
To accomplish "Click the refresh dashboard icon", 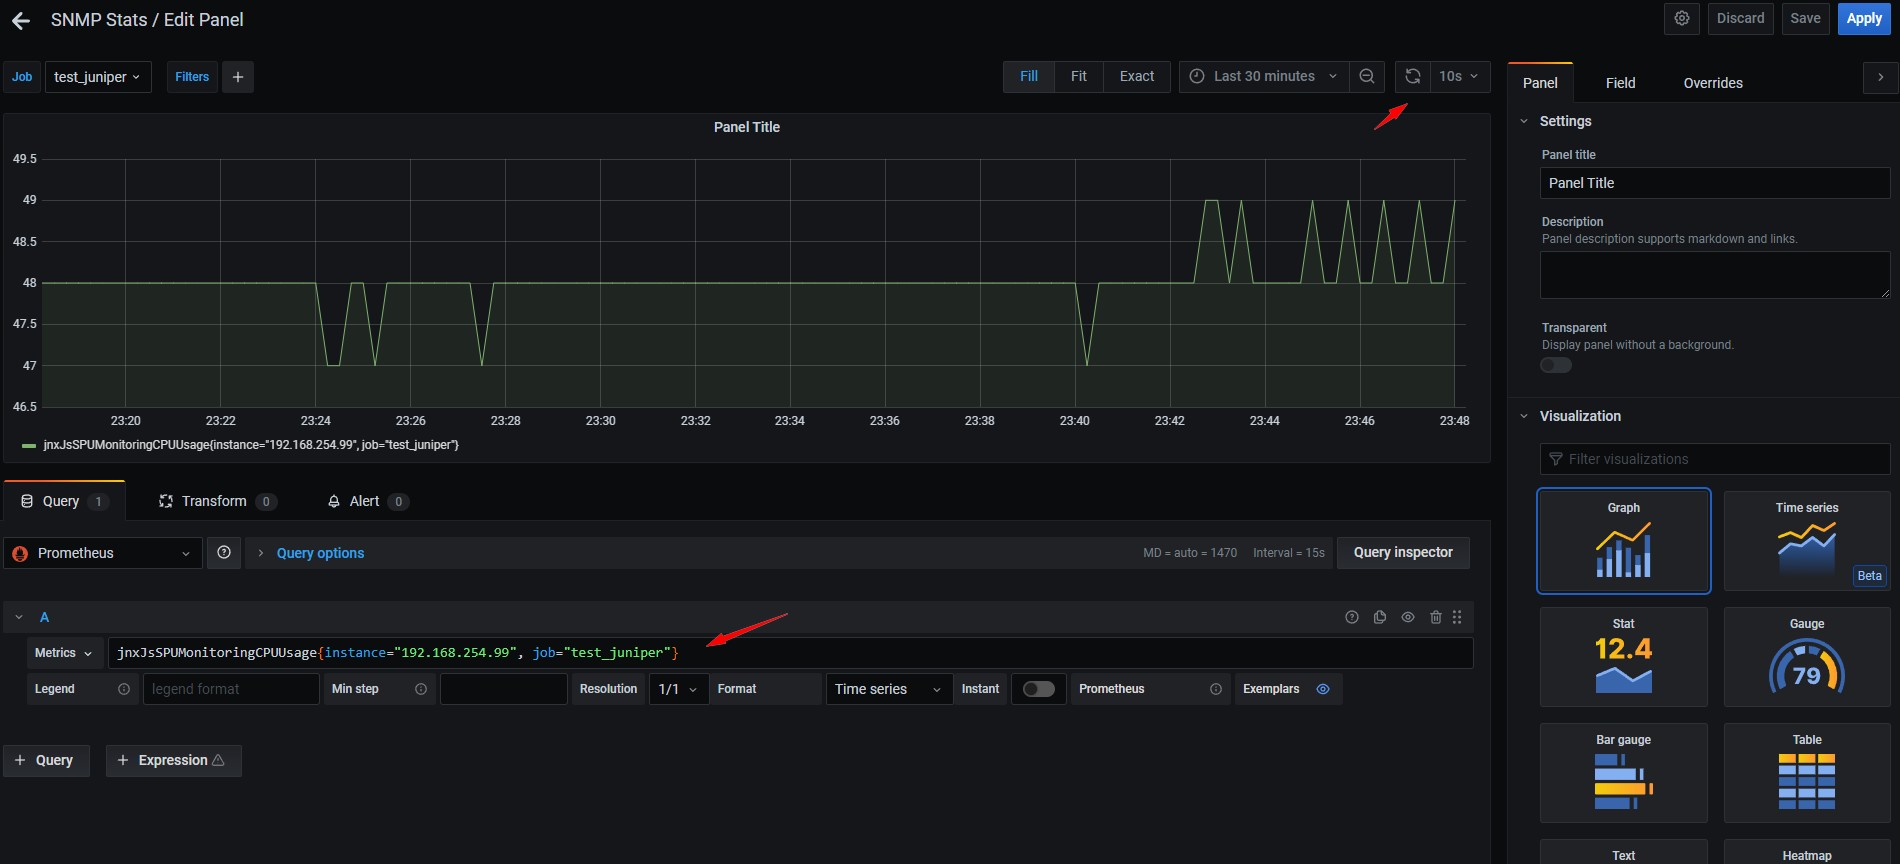I will (1412, 77).
